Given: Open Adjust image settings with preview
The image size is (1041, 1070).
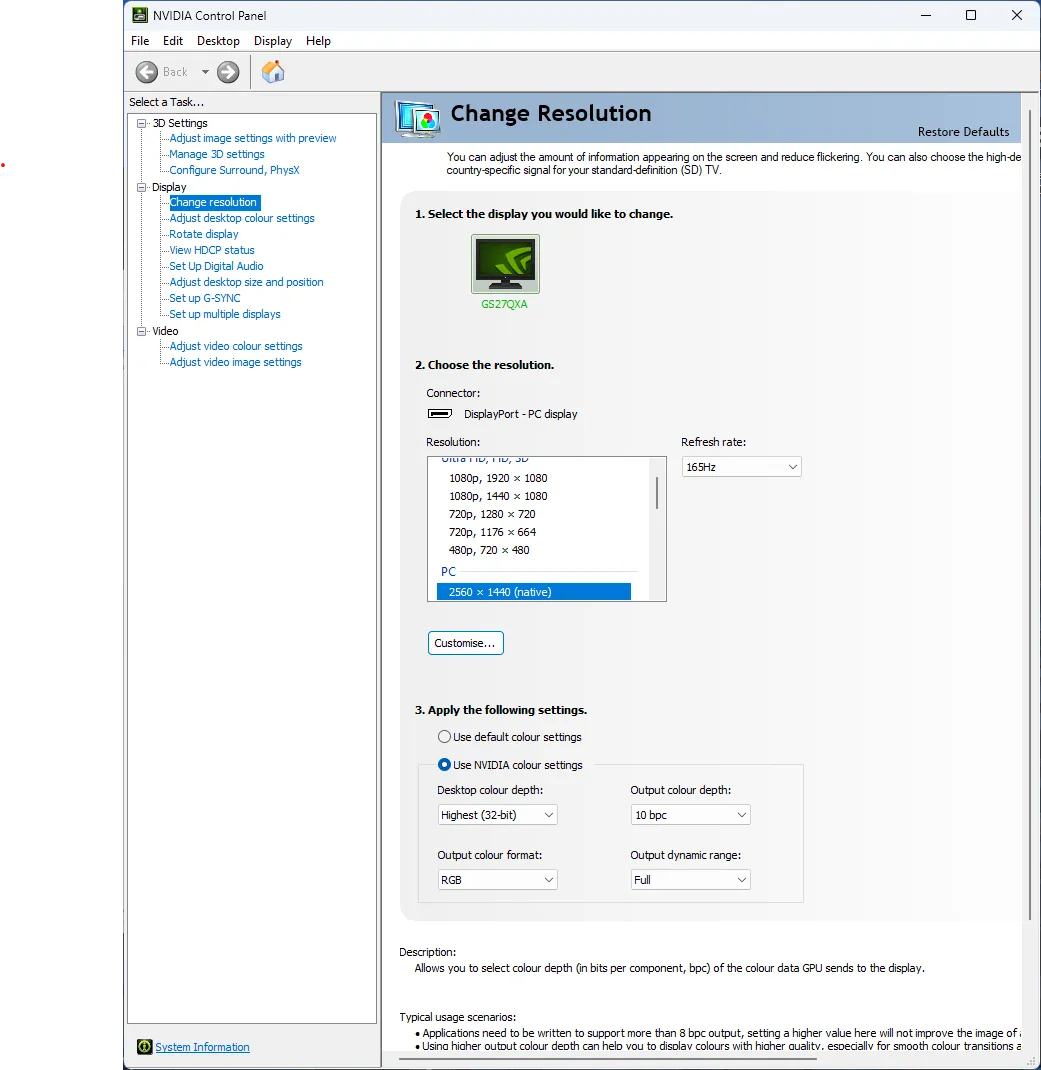Looking at the screenshot, I should click(x=252, y=138).
